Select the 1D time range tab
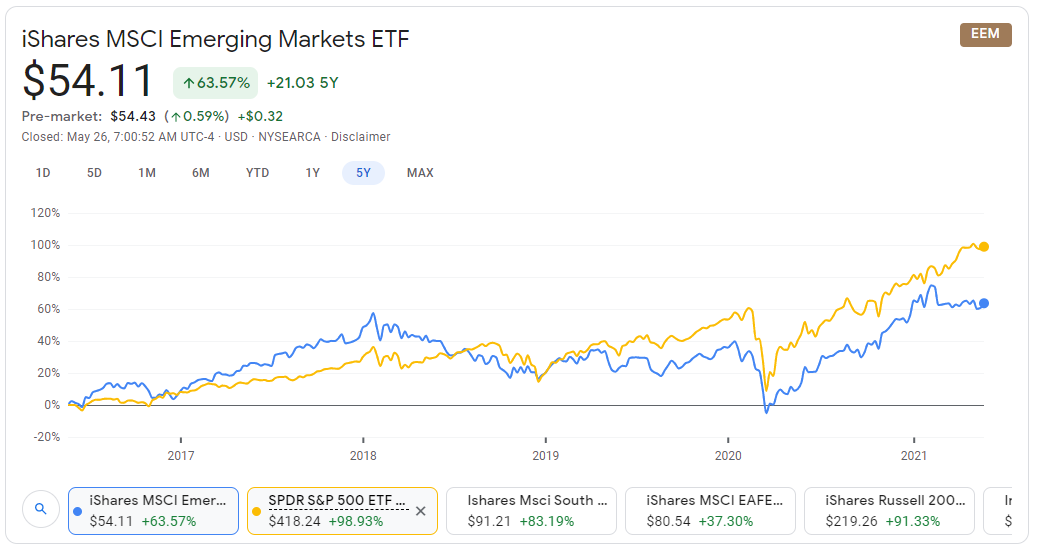This screenshot has height=550, width=1038. (x=43, y=173)
